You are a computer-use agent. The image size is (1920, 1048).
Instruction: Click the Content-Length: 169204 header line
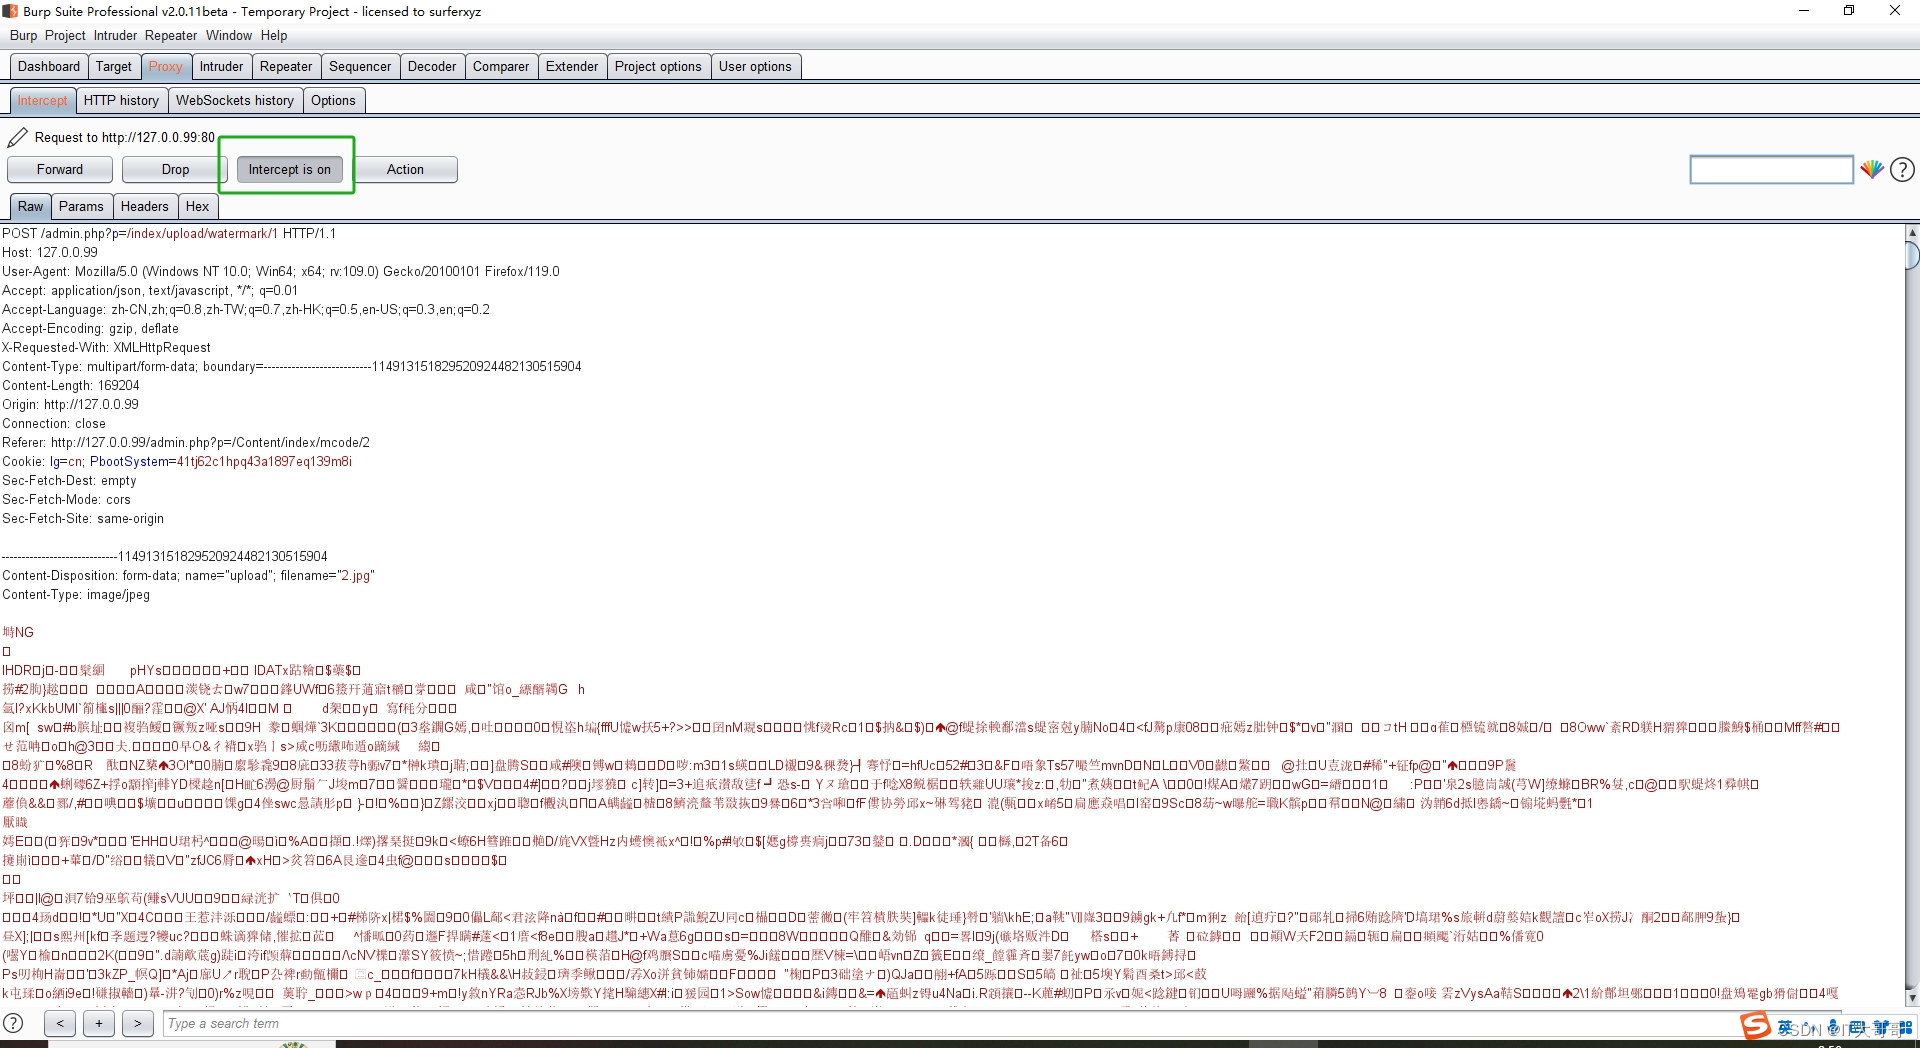71,385
